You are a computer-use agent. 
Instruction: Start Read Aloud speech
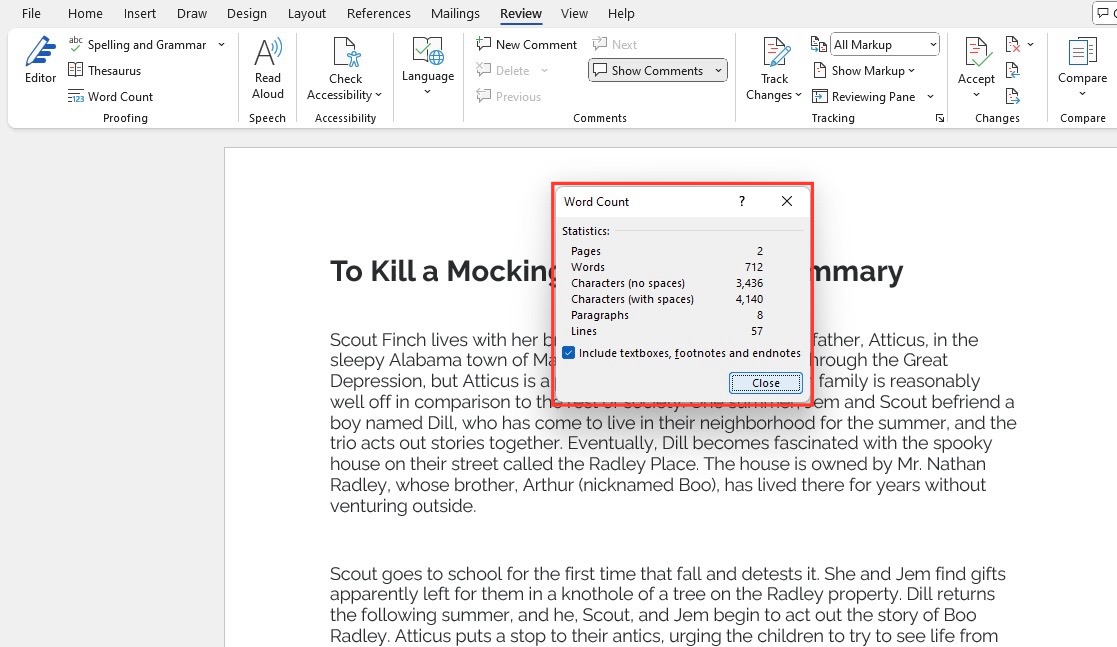pos(268,68)
